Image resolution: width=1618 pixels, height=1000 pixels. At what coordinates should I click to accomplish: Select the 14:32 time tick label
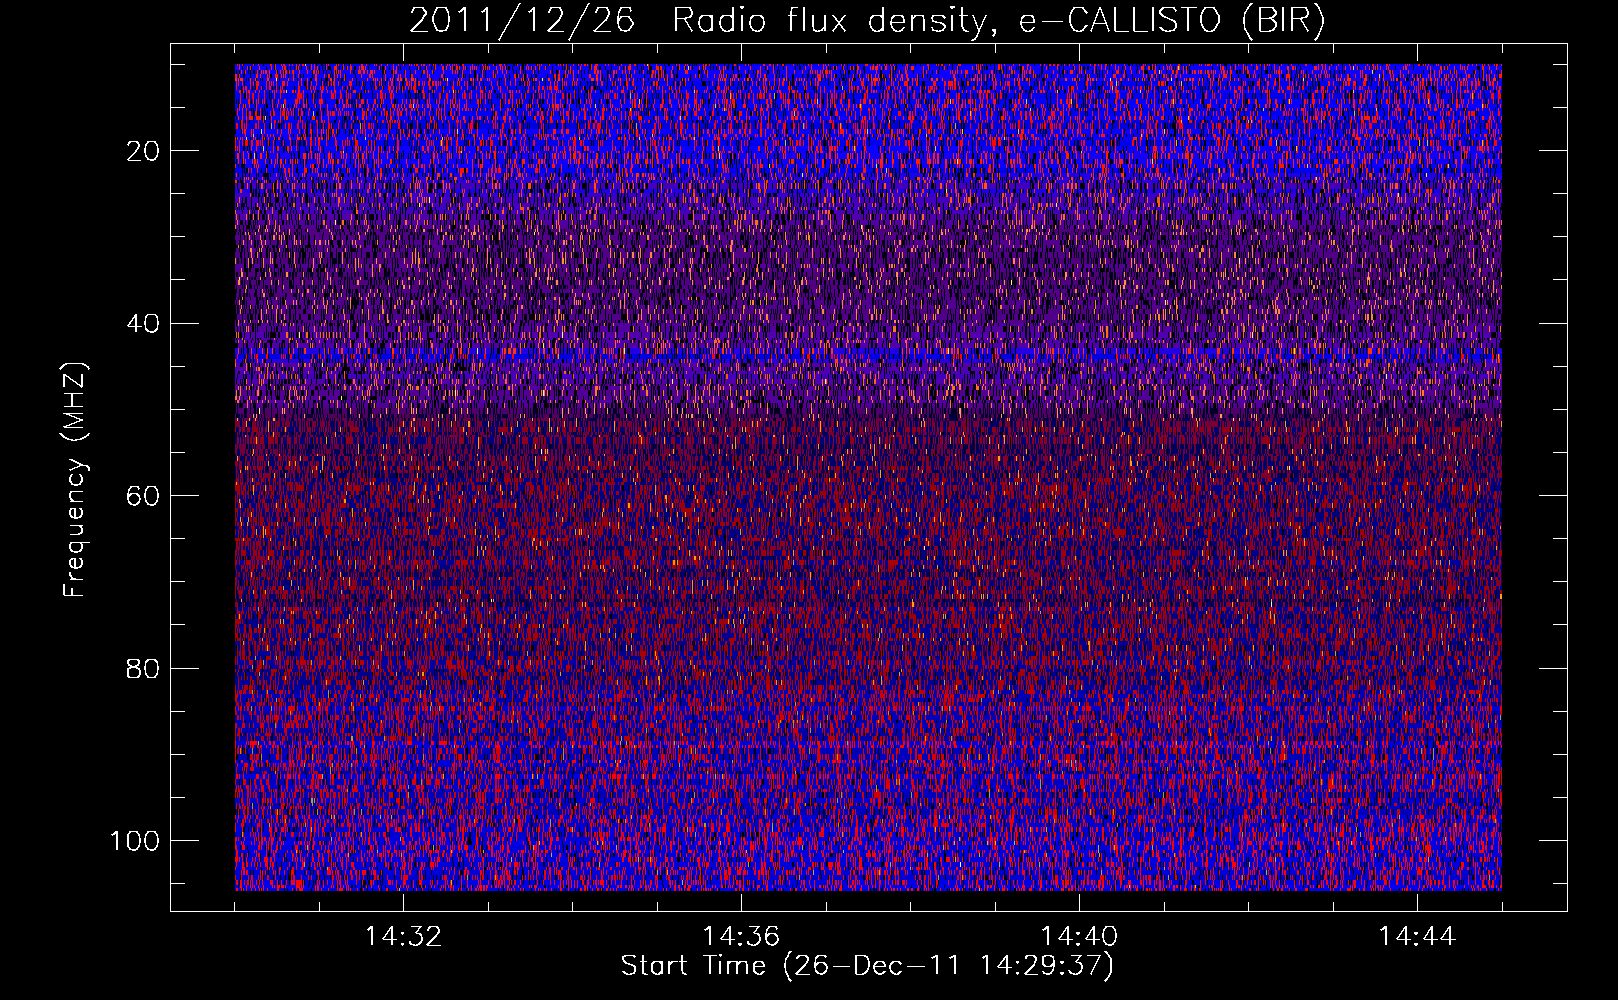tap(403, 937)
